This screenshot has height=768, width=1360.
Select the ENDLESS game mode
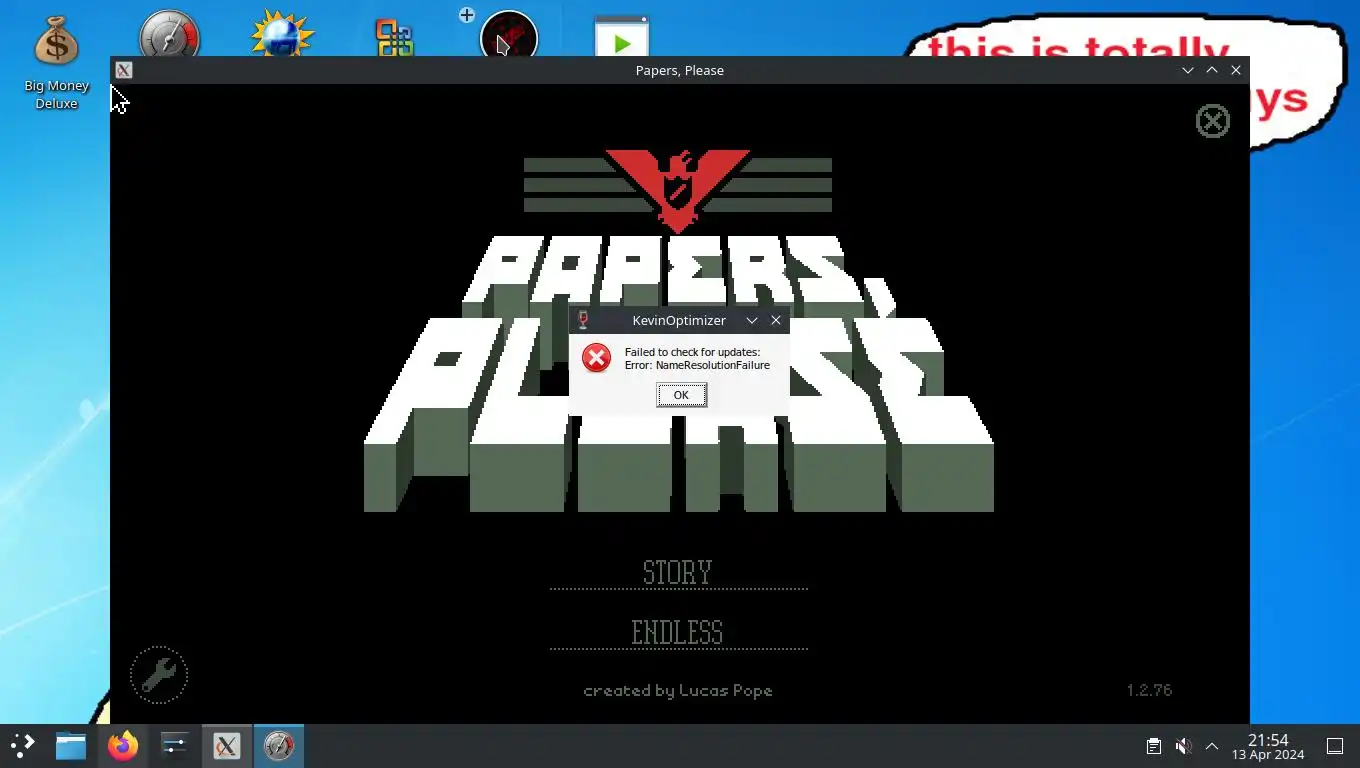coord(677,633)
